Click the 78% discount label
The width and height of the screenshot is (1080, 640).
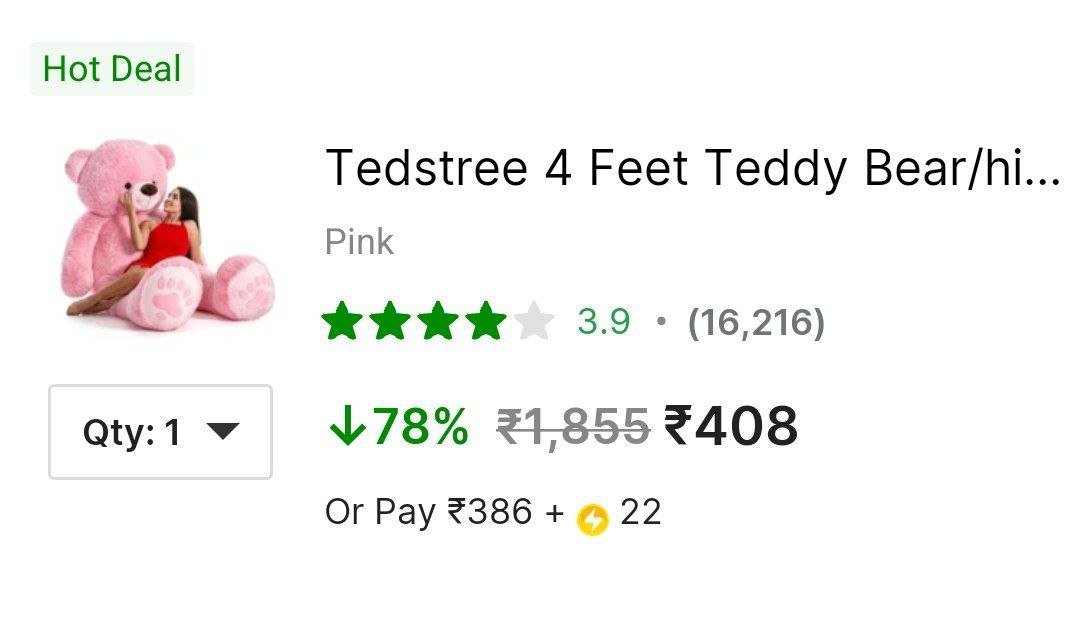[x=420, y=427]
